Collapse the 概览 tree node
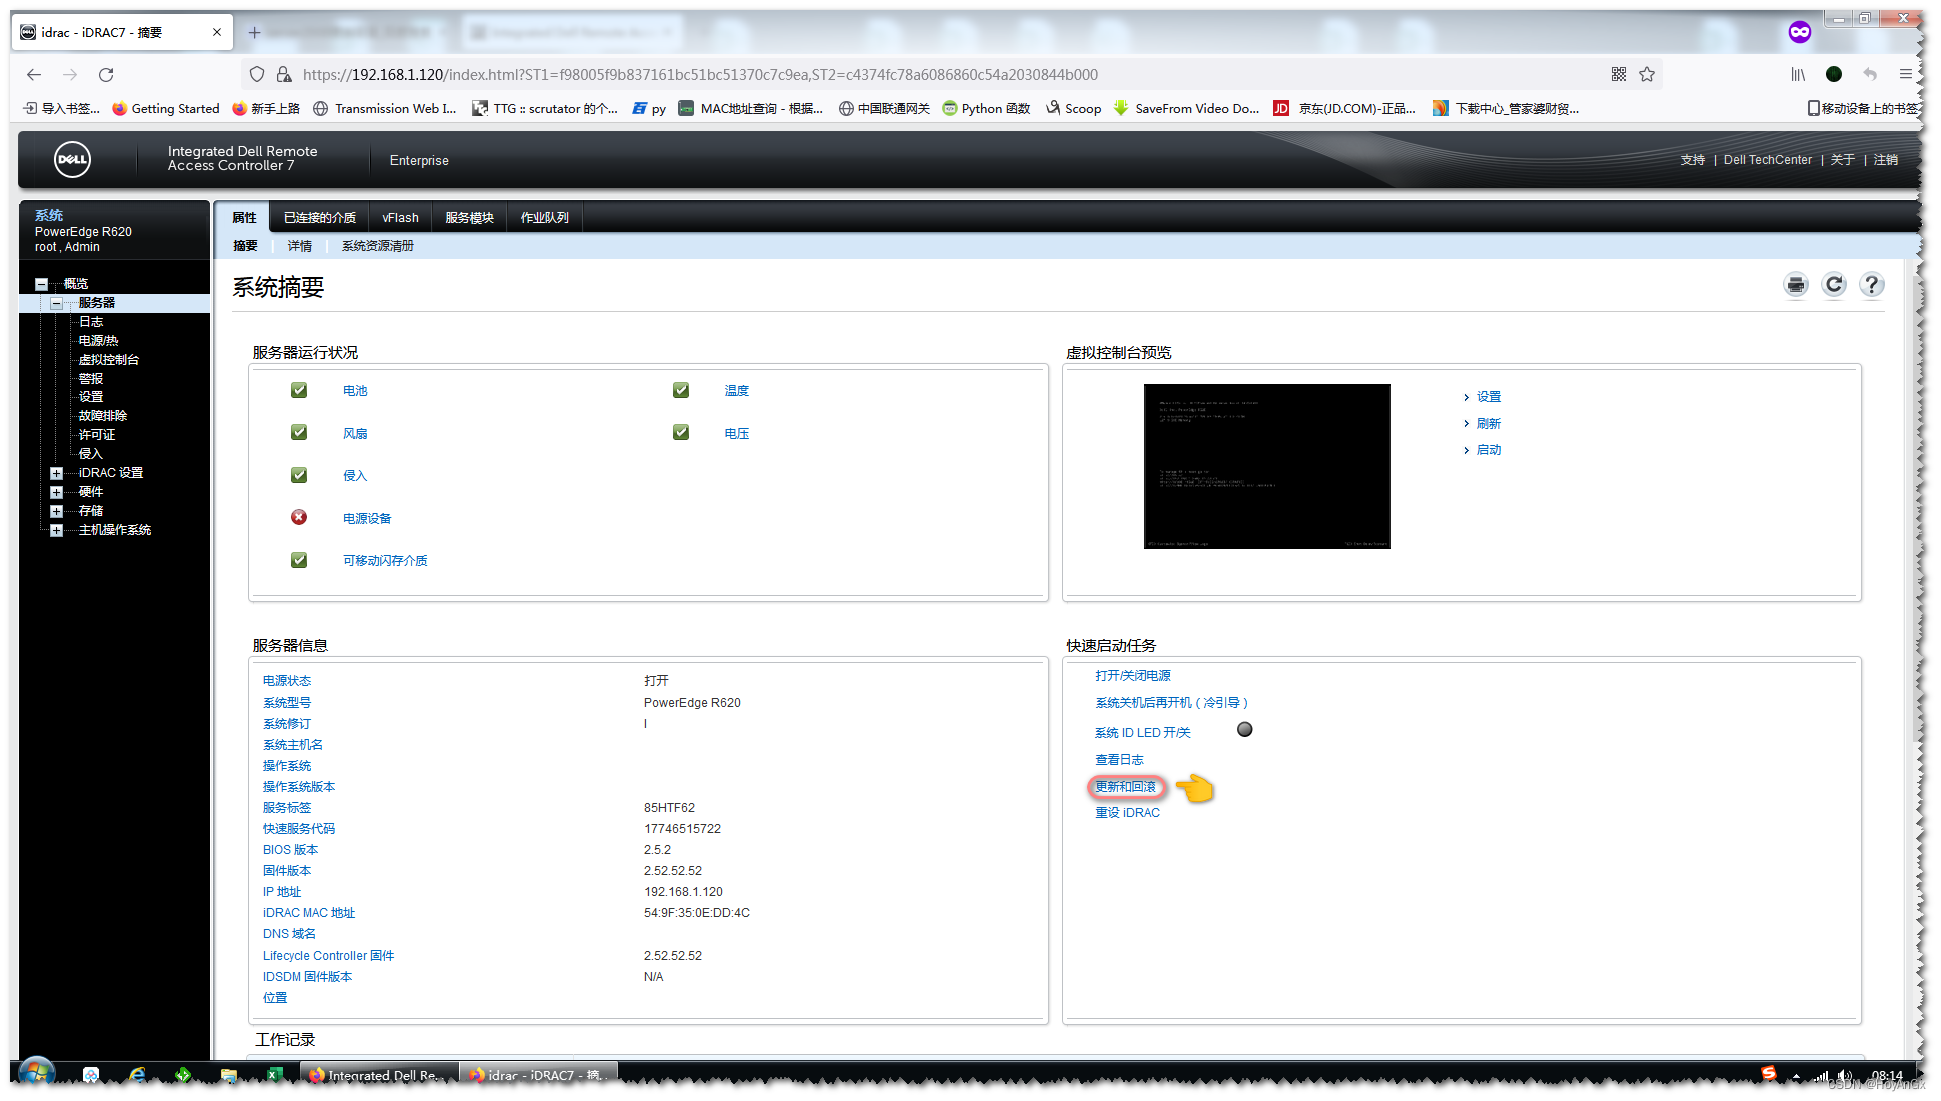 [41, 284]
